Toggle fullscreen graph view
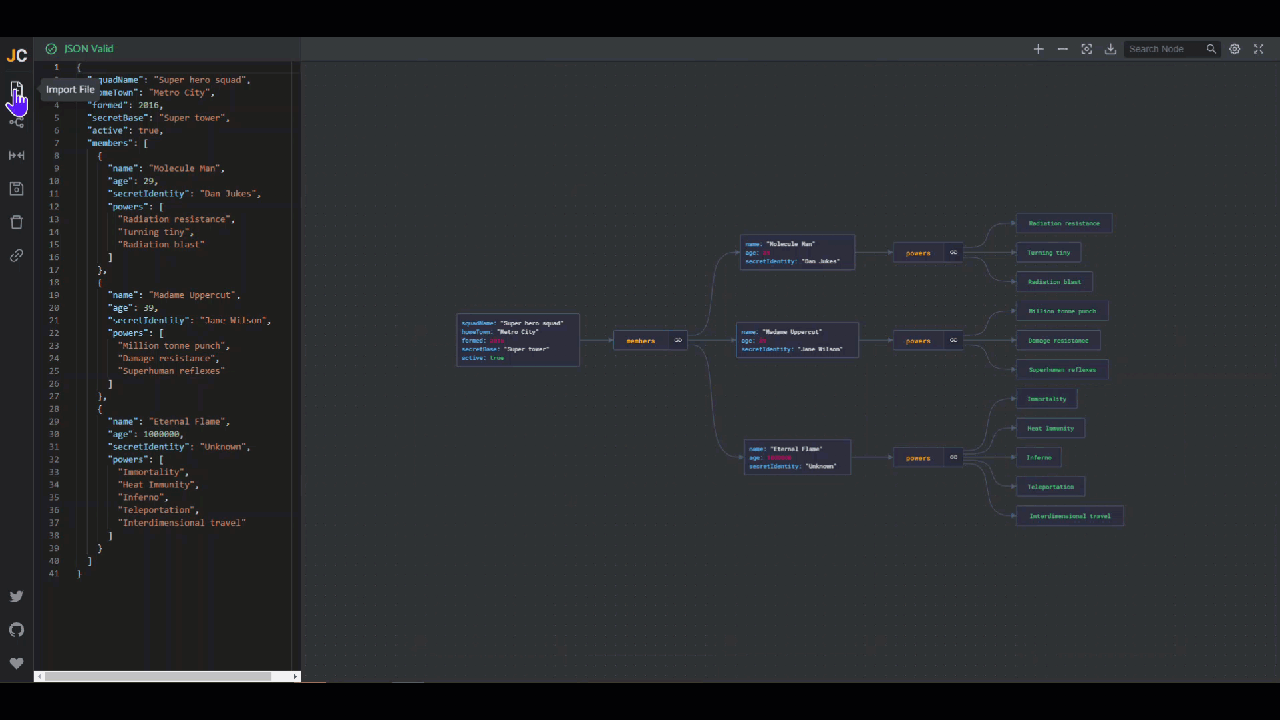 coord(1259,49)
